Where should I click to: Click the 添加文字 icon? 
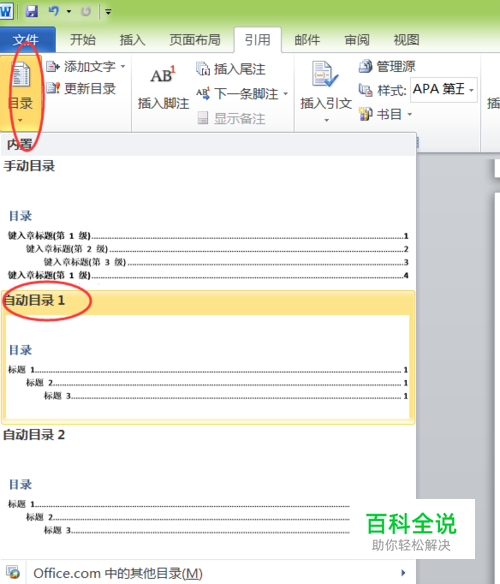point(53,67)
